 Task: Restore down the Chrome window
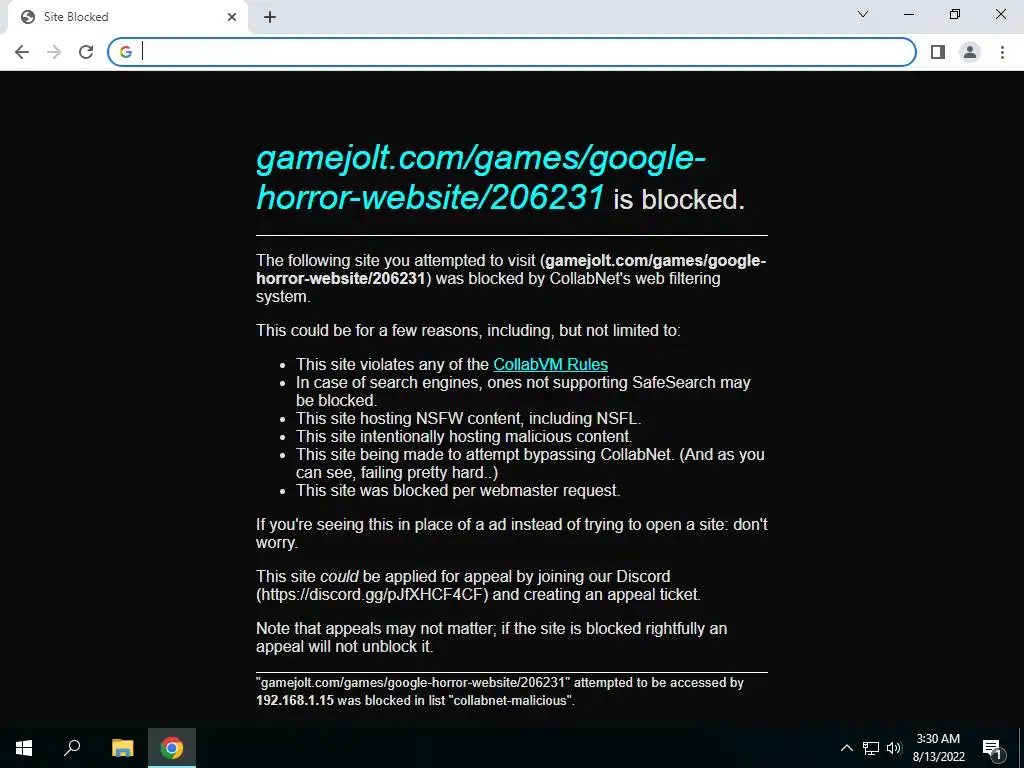955,14
